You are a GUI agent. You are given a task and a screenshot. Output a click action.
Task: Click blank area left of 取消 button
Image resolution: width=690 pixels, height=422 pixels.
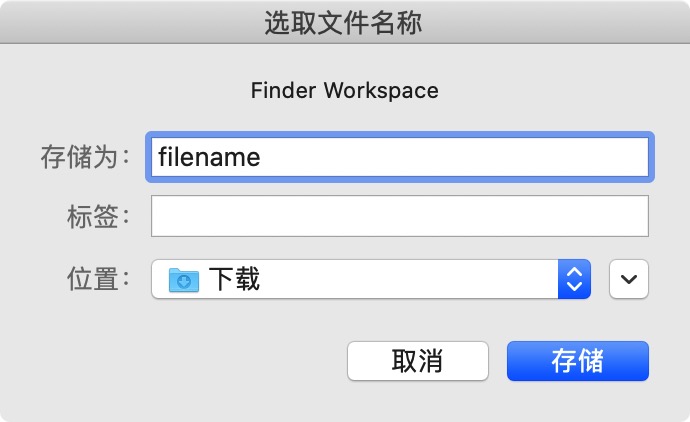tap(200, 361)
